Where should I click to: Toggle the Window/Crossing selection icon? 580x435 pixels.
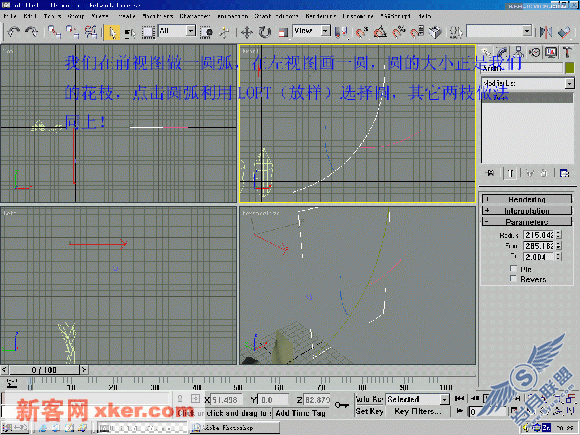click(206, 32)
